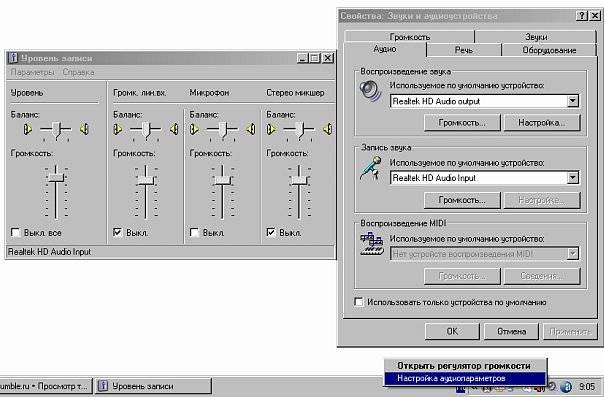Click the Отмена button
The width and height of the screenshot is (604, 397).
coord(511,332)
